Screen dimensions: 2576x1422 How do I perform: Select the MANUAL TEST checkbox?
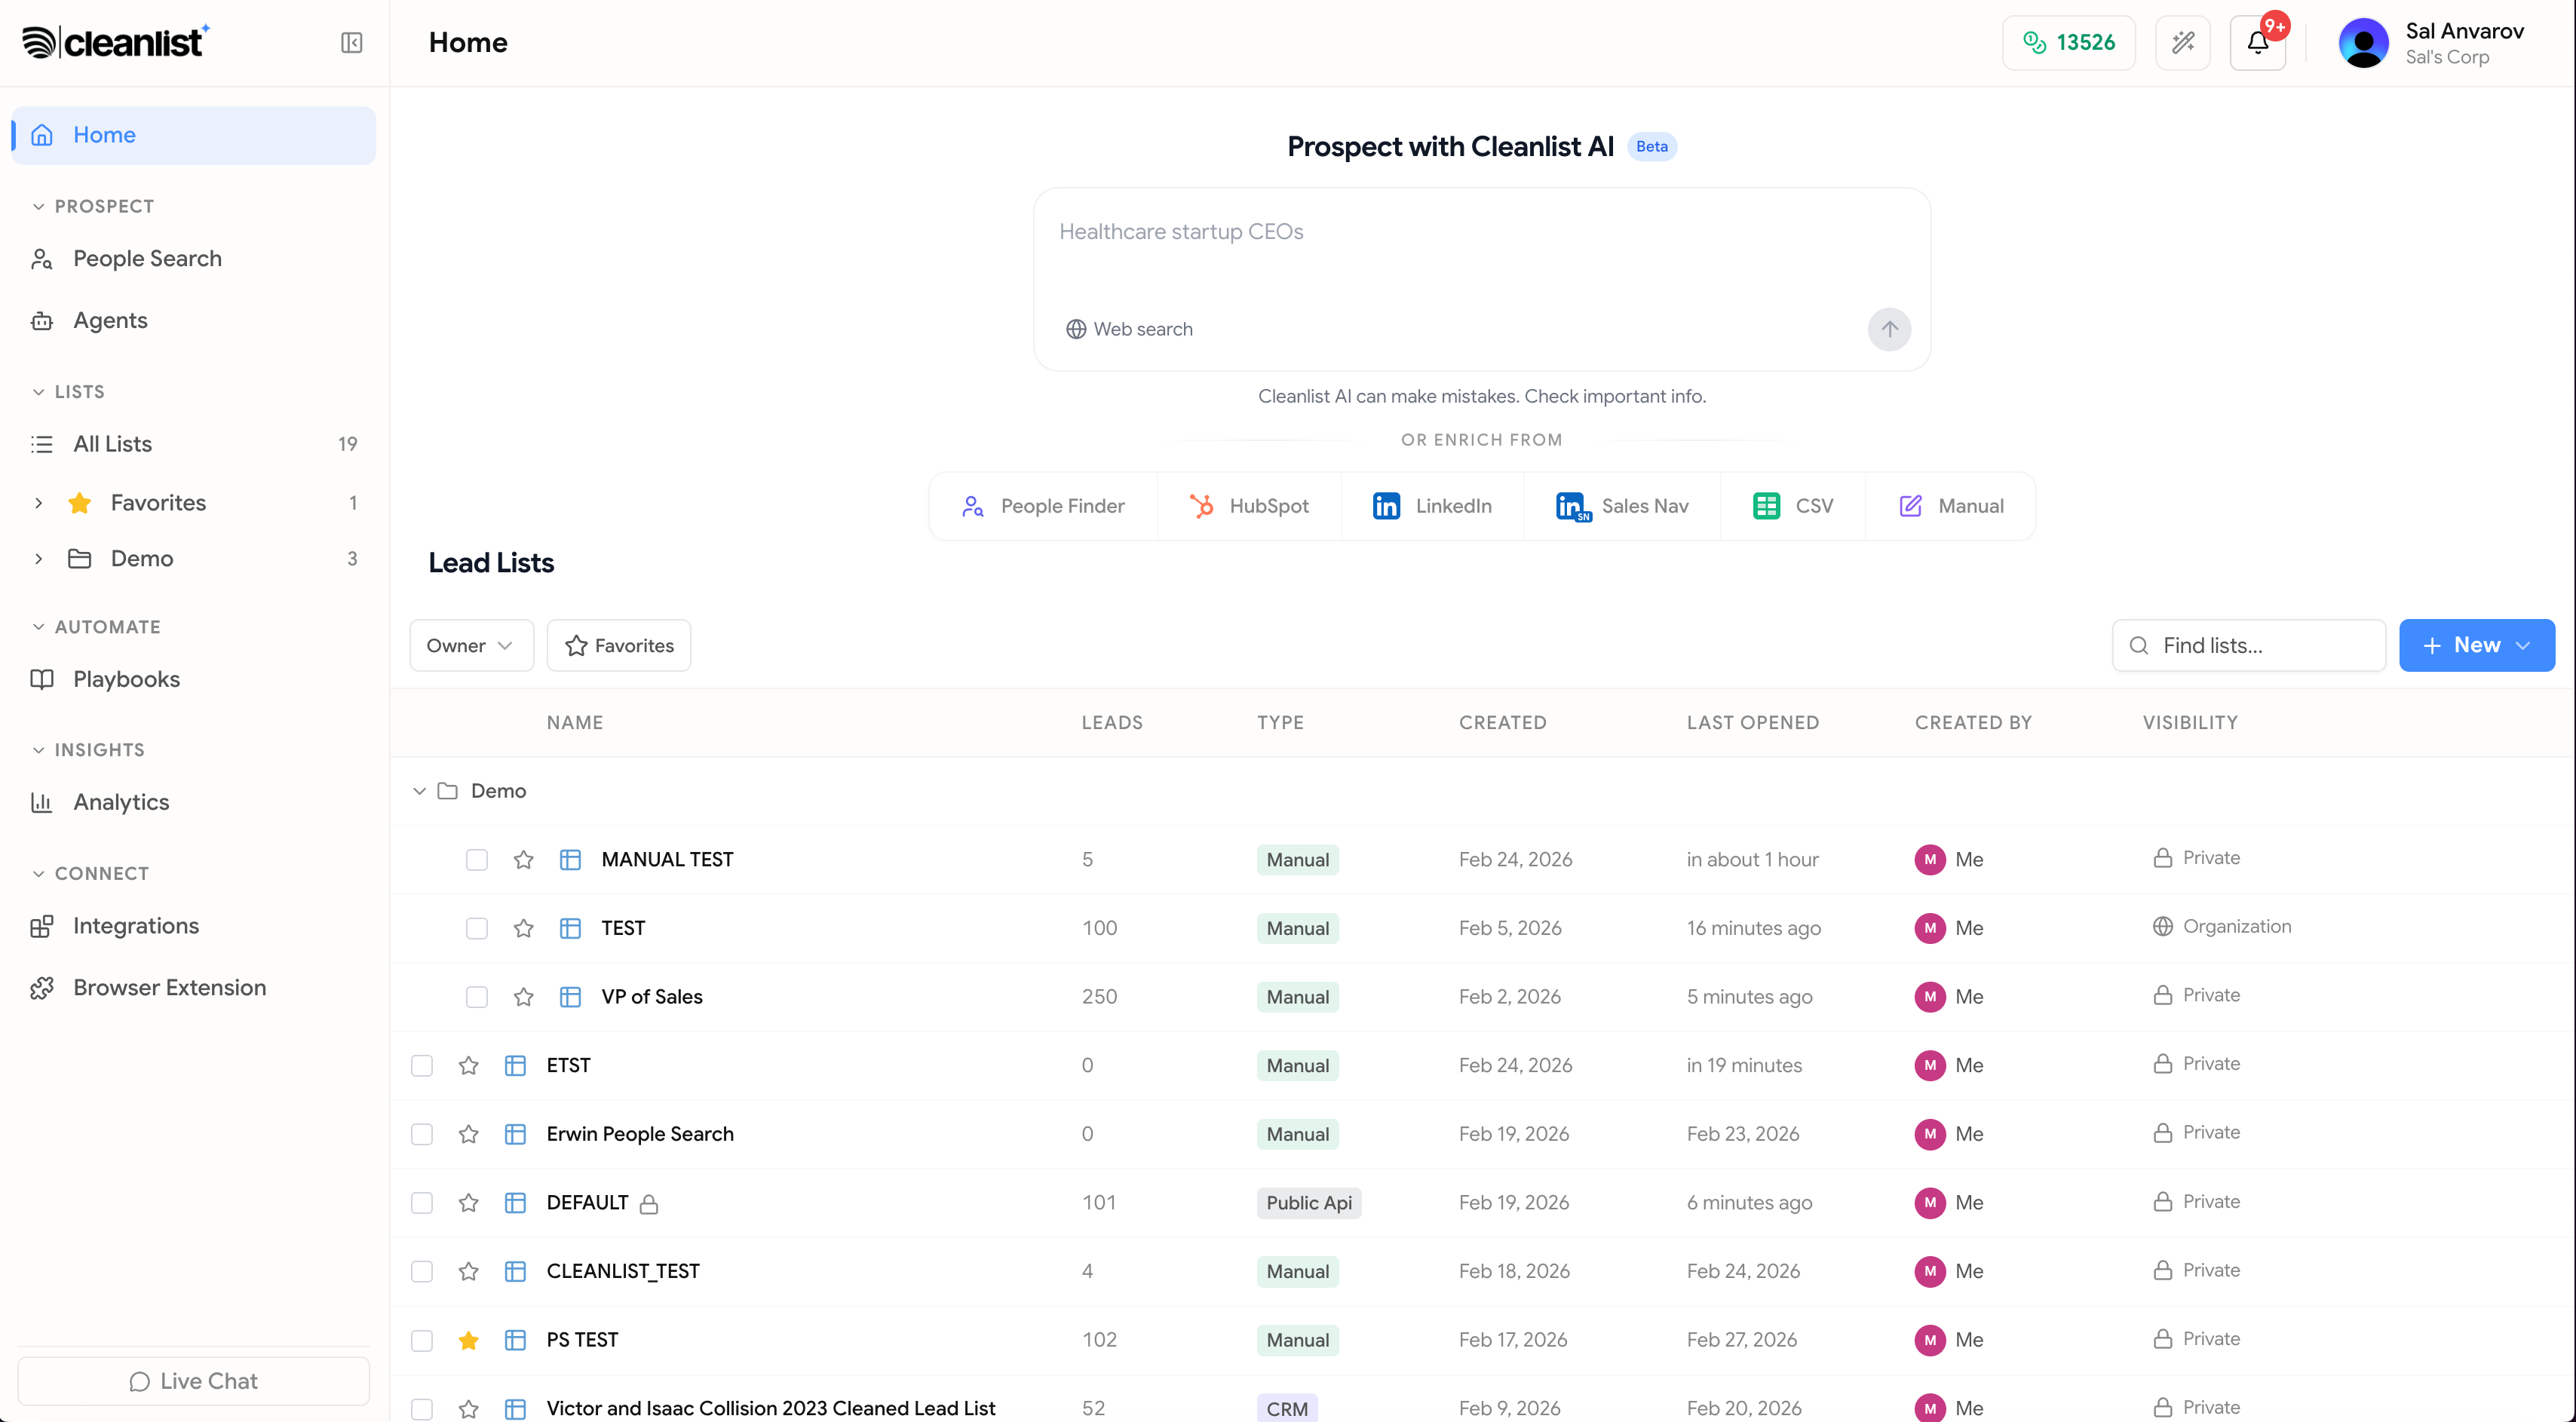(477, 860)
